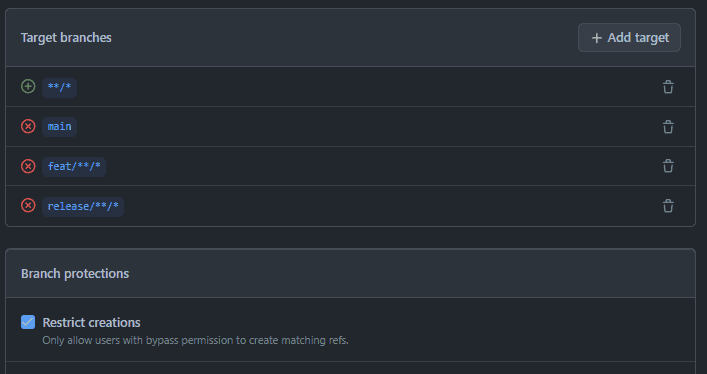Open the Add target dropdown button
Image resolution: width=707 pixels, height=374 pixels.
(x=629, y=37)
